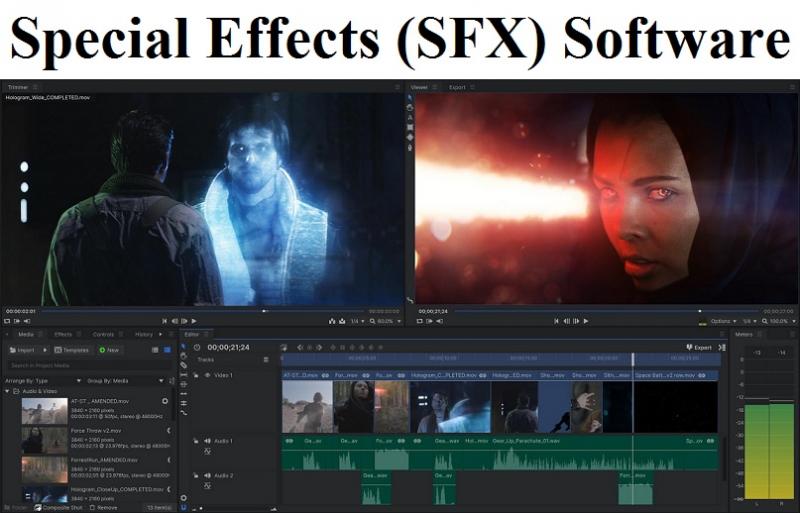Select the Ellipse mask tool in Viewer
The width and height of the screenshot is (800, 513).
pyautogui.click(x=410, y=137)
